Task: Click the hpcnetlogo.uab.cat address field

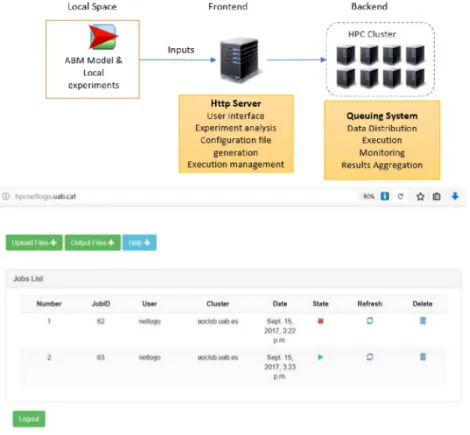Action: pos(45,196)
